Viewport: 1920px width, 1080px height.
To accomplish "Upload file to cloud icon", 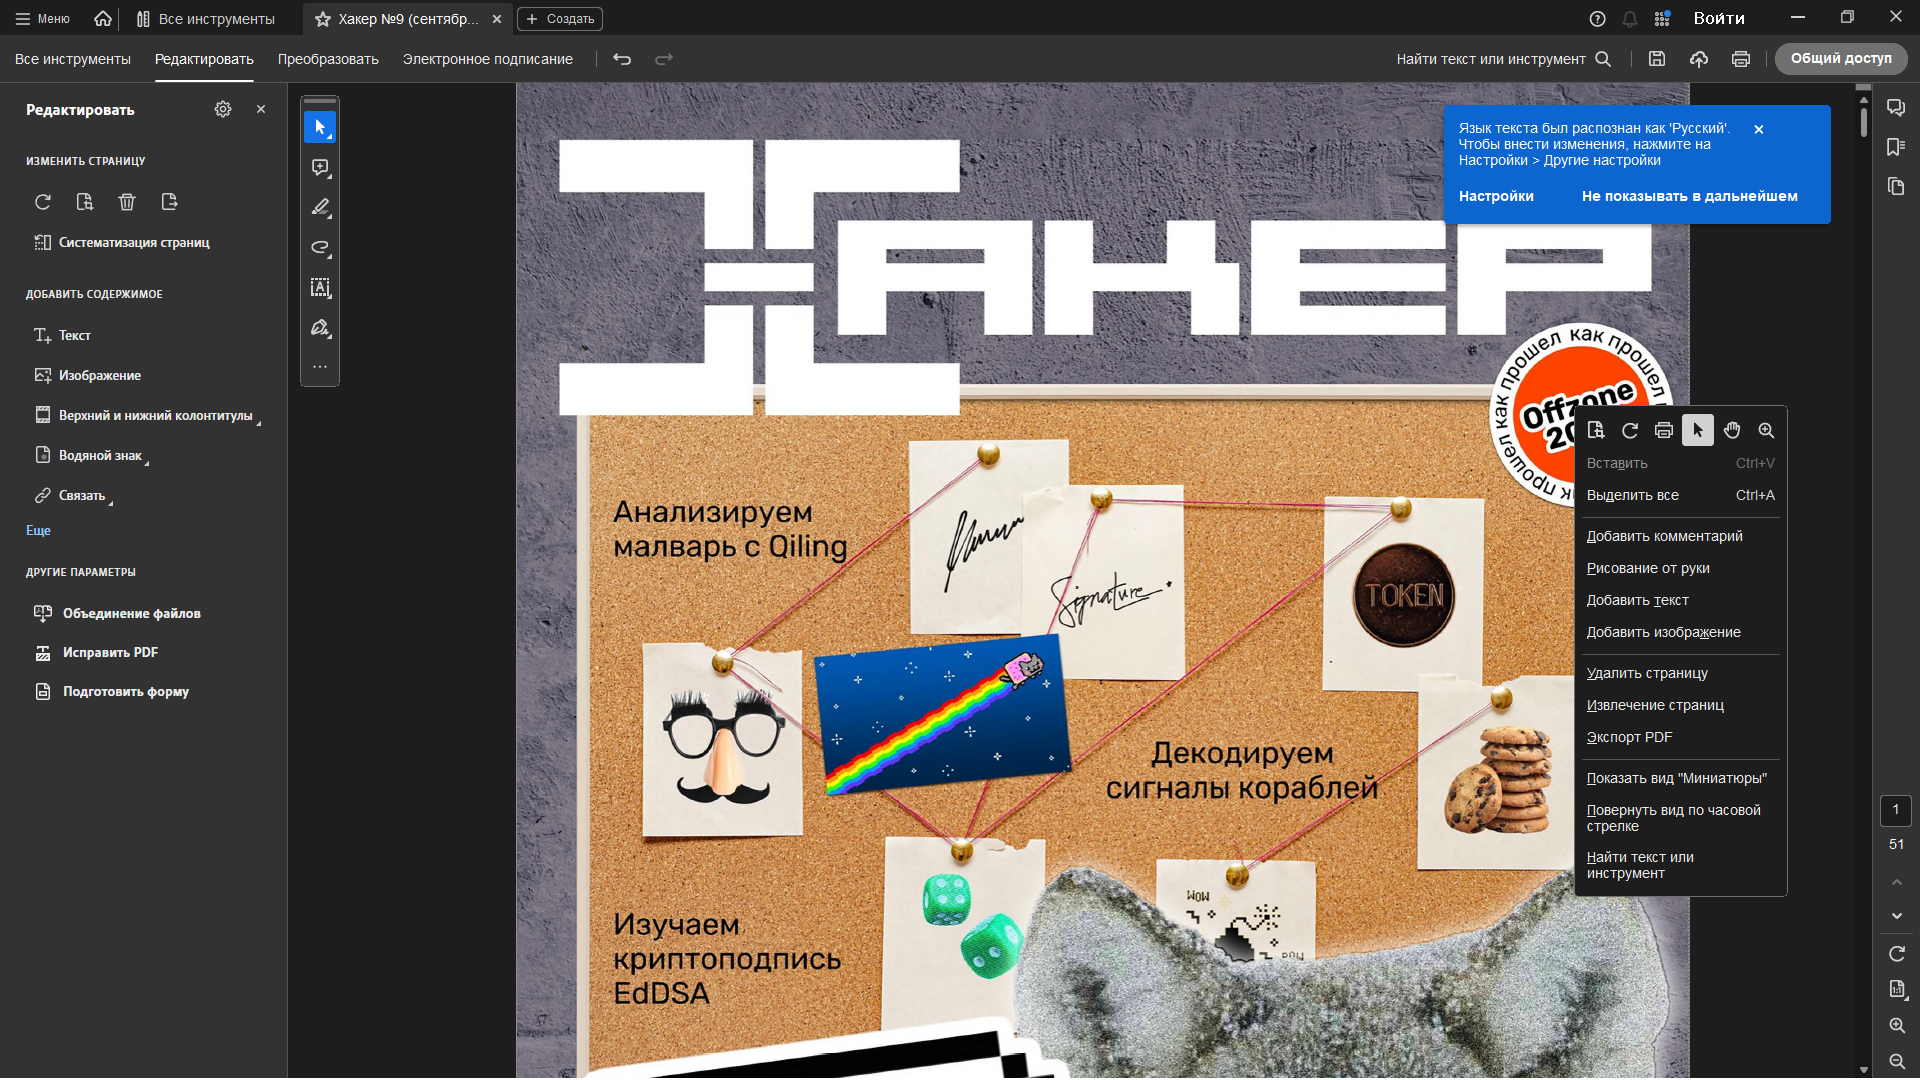I will [1699, 59].
